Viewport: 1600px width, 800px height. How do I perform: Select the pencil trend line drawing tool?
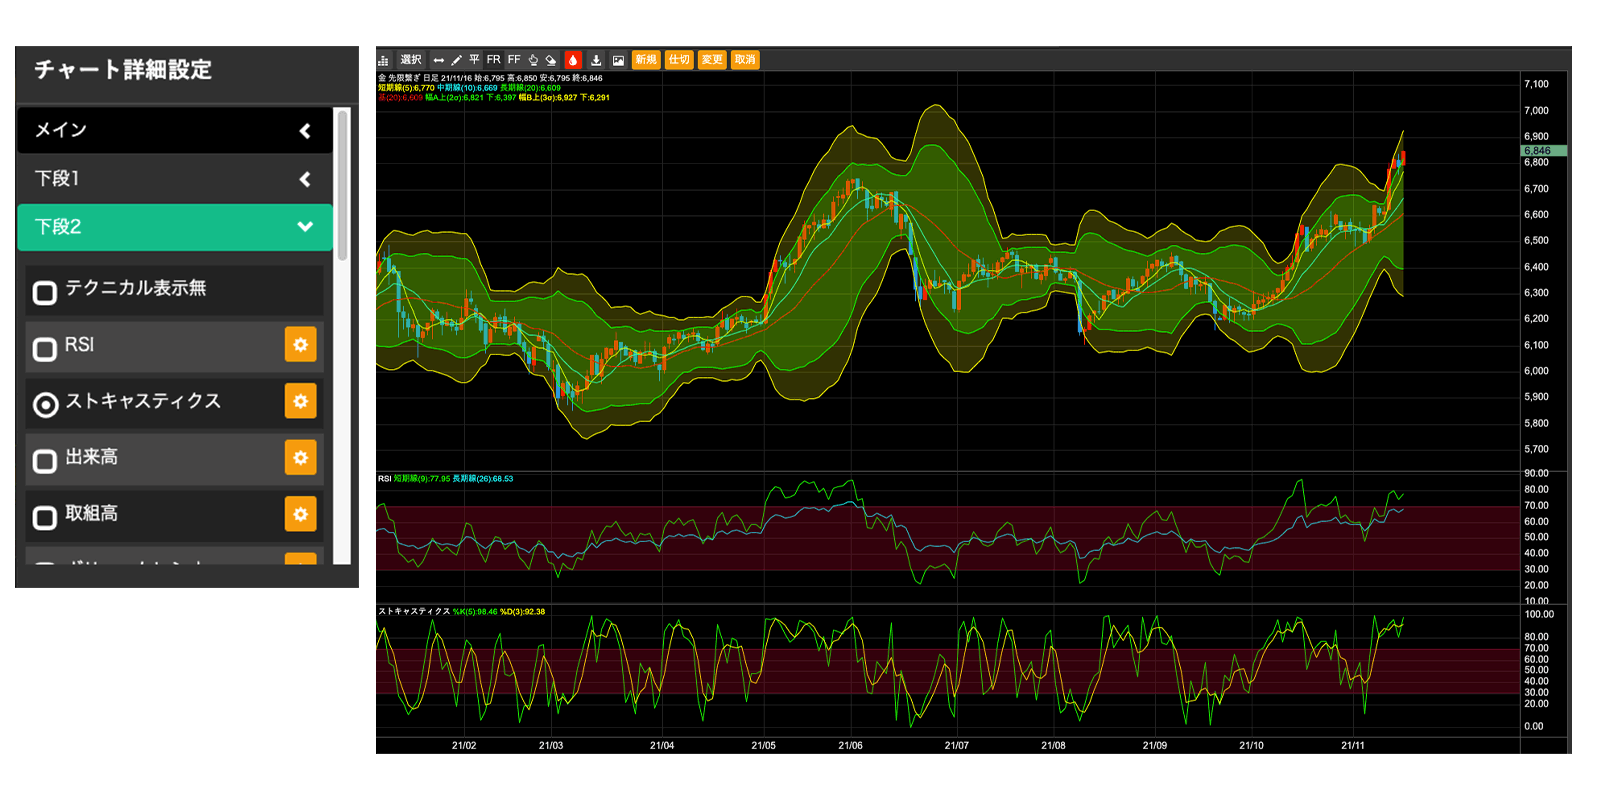[x=456, y=61]
